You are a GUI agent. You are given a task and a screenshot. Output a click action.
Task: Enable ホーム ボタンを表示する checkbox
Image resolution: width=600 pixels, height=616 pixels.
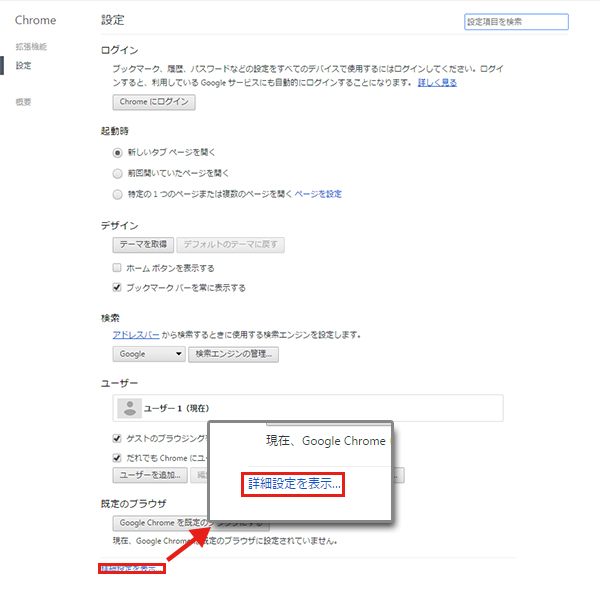coord(118,268)
